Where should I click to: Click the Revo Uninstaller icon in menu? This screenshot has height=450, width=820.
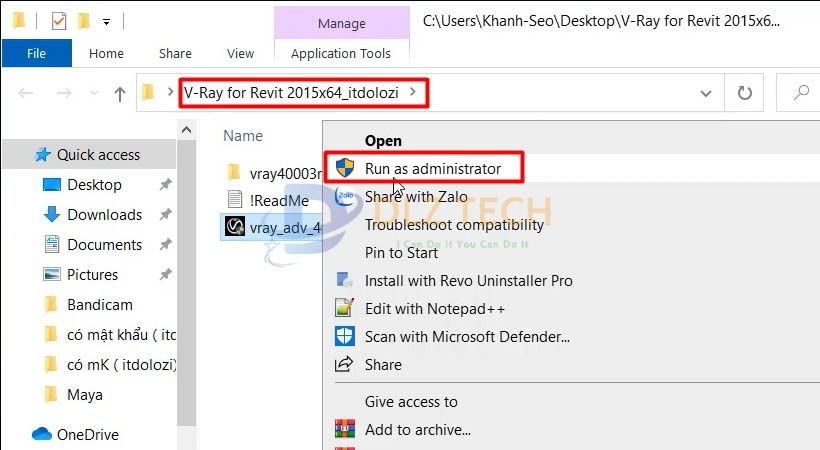coord(345,280)
